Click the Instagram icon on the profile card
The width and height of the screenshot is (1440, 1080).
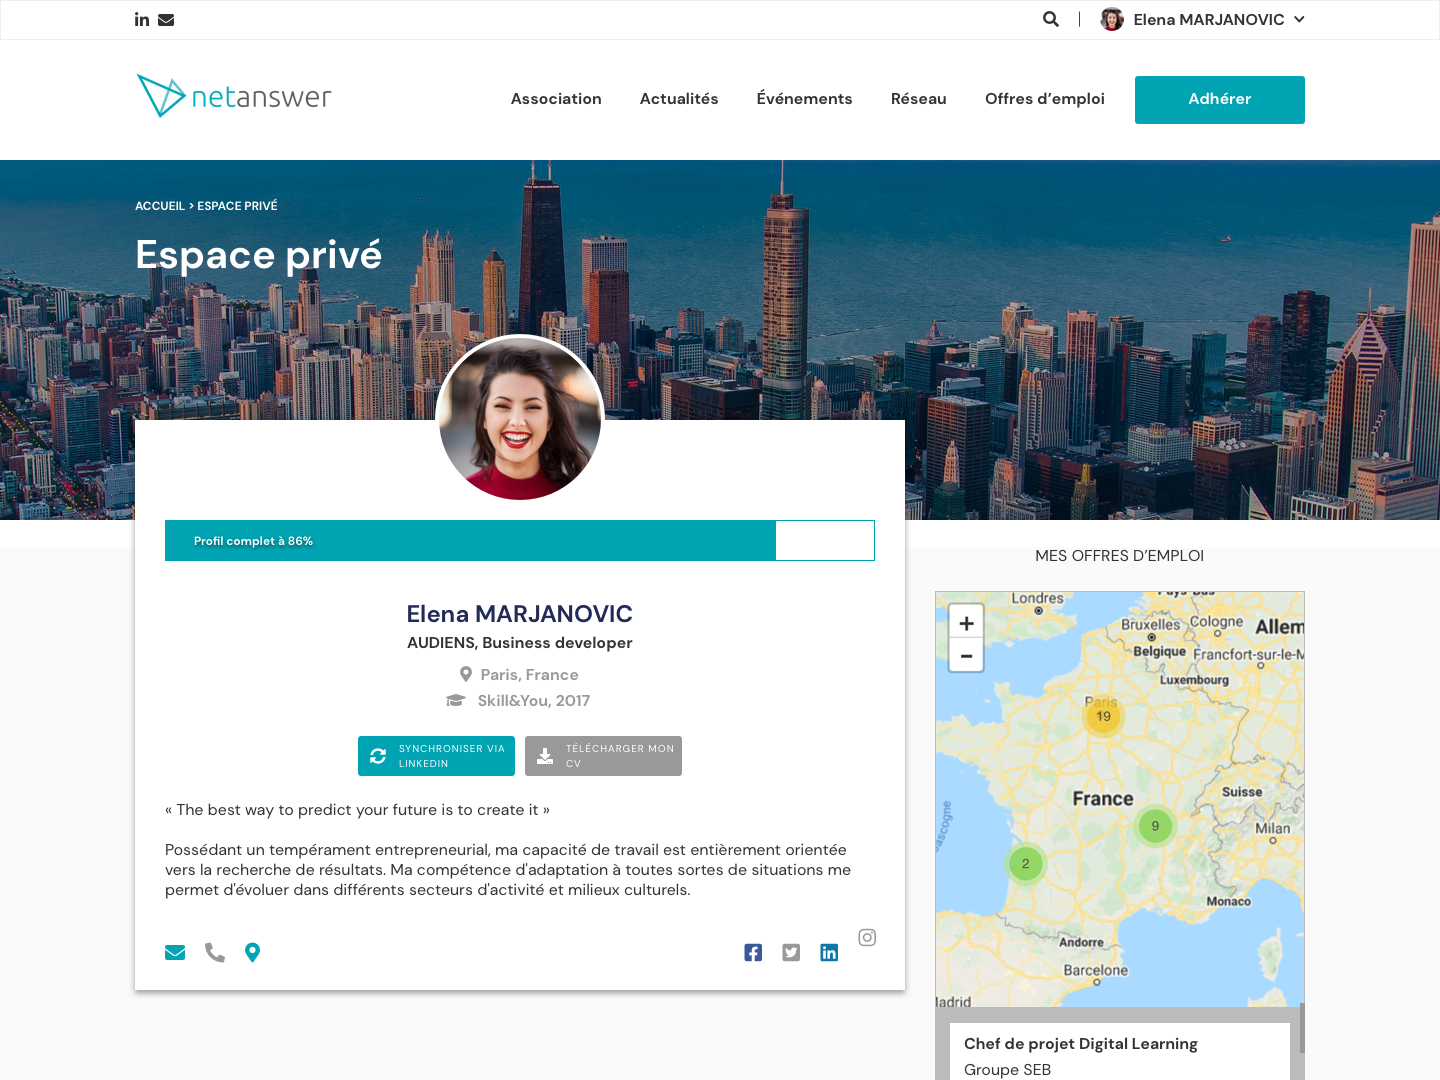point(867,937)
